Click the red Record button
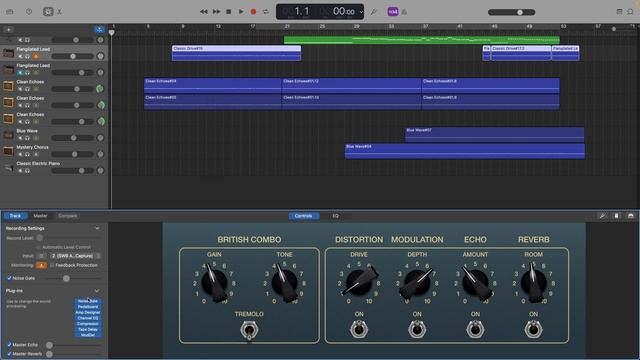Viewport: 640px width, 360px height. [253, 12]
